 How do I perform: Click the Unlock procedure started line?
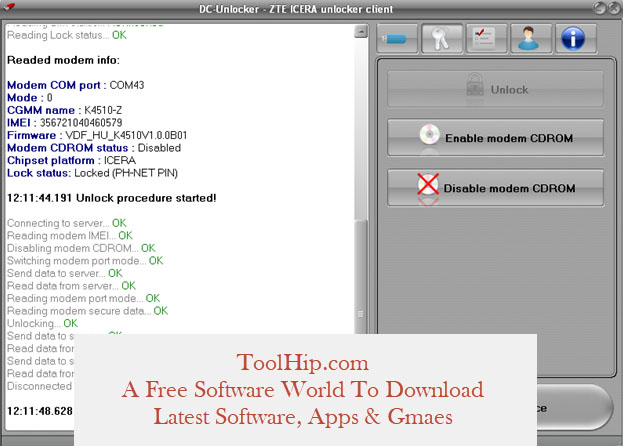coord(112,198)
